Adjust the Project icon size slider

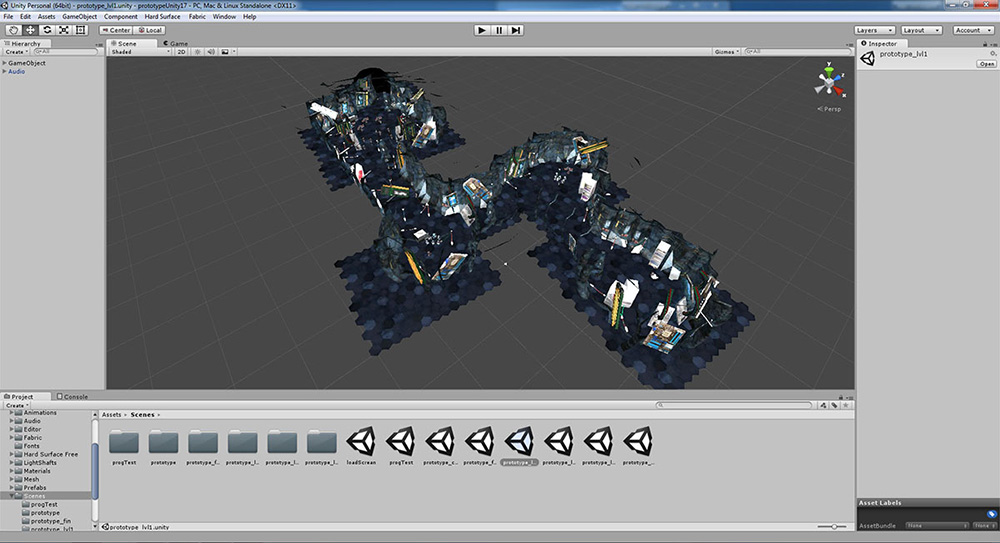(x=833, y=526)
